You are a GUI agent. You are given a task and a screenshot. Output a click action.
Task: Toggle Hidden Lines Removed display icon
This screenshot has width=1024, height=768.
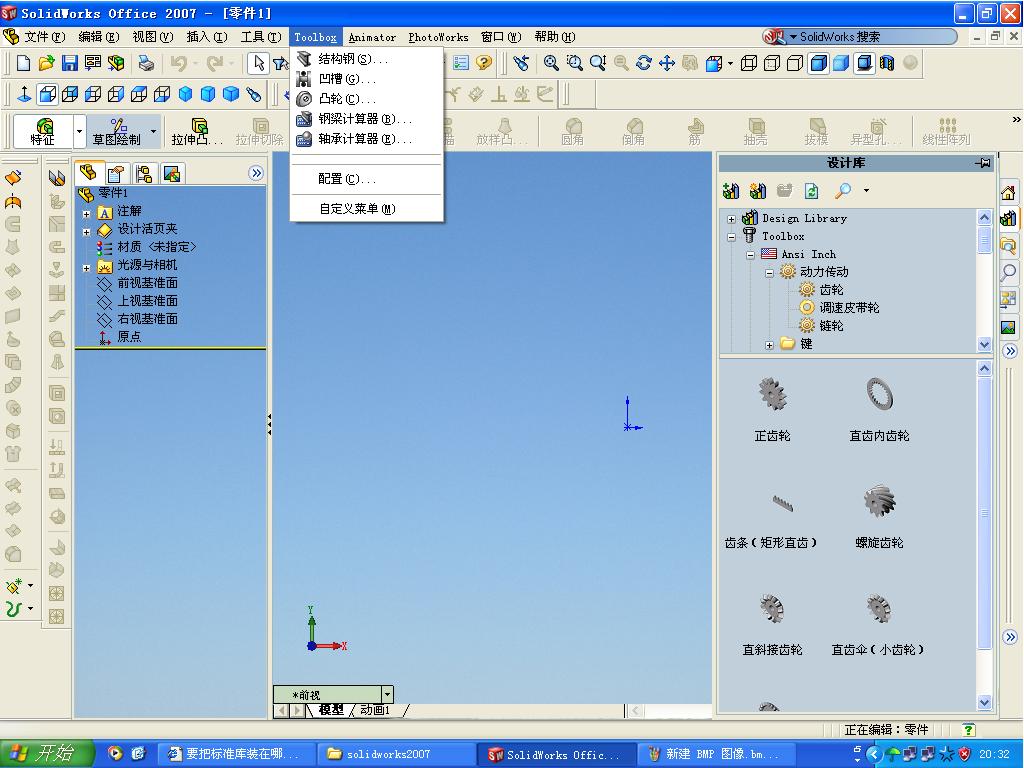tap(795, 63)
